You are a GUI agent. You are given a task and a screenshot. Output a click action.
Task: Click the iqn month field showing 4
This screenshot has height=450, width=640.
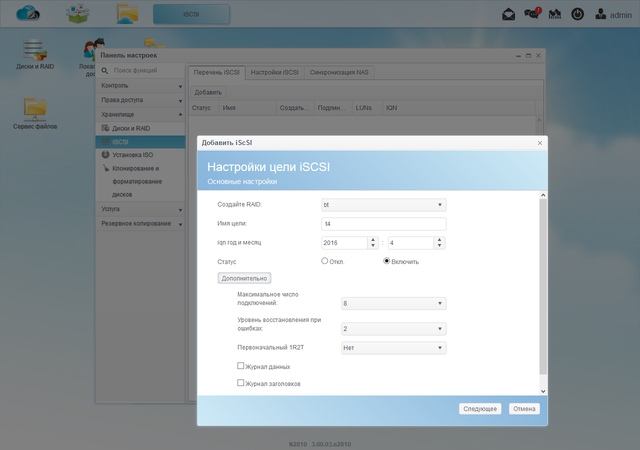[x=411, y=243]
